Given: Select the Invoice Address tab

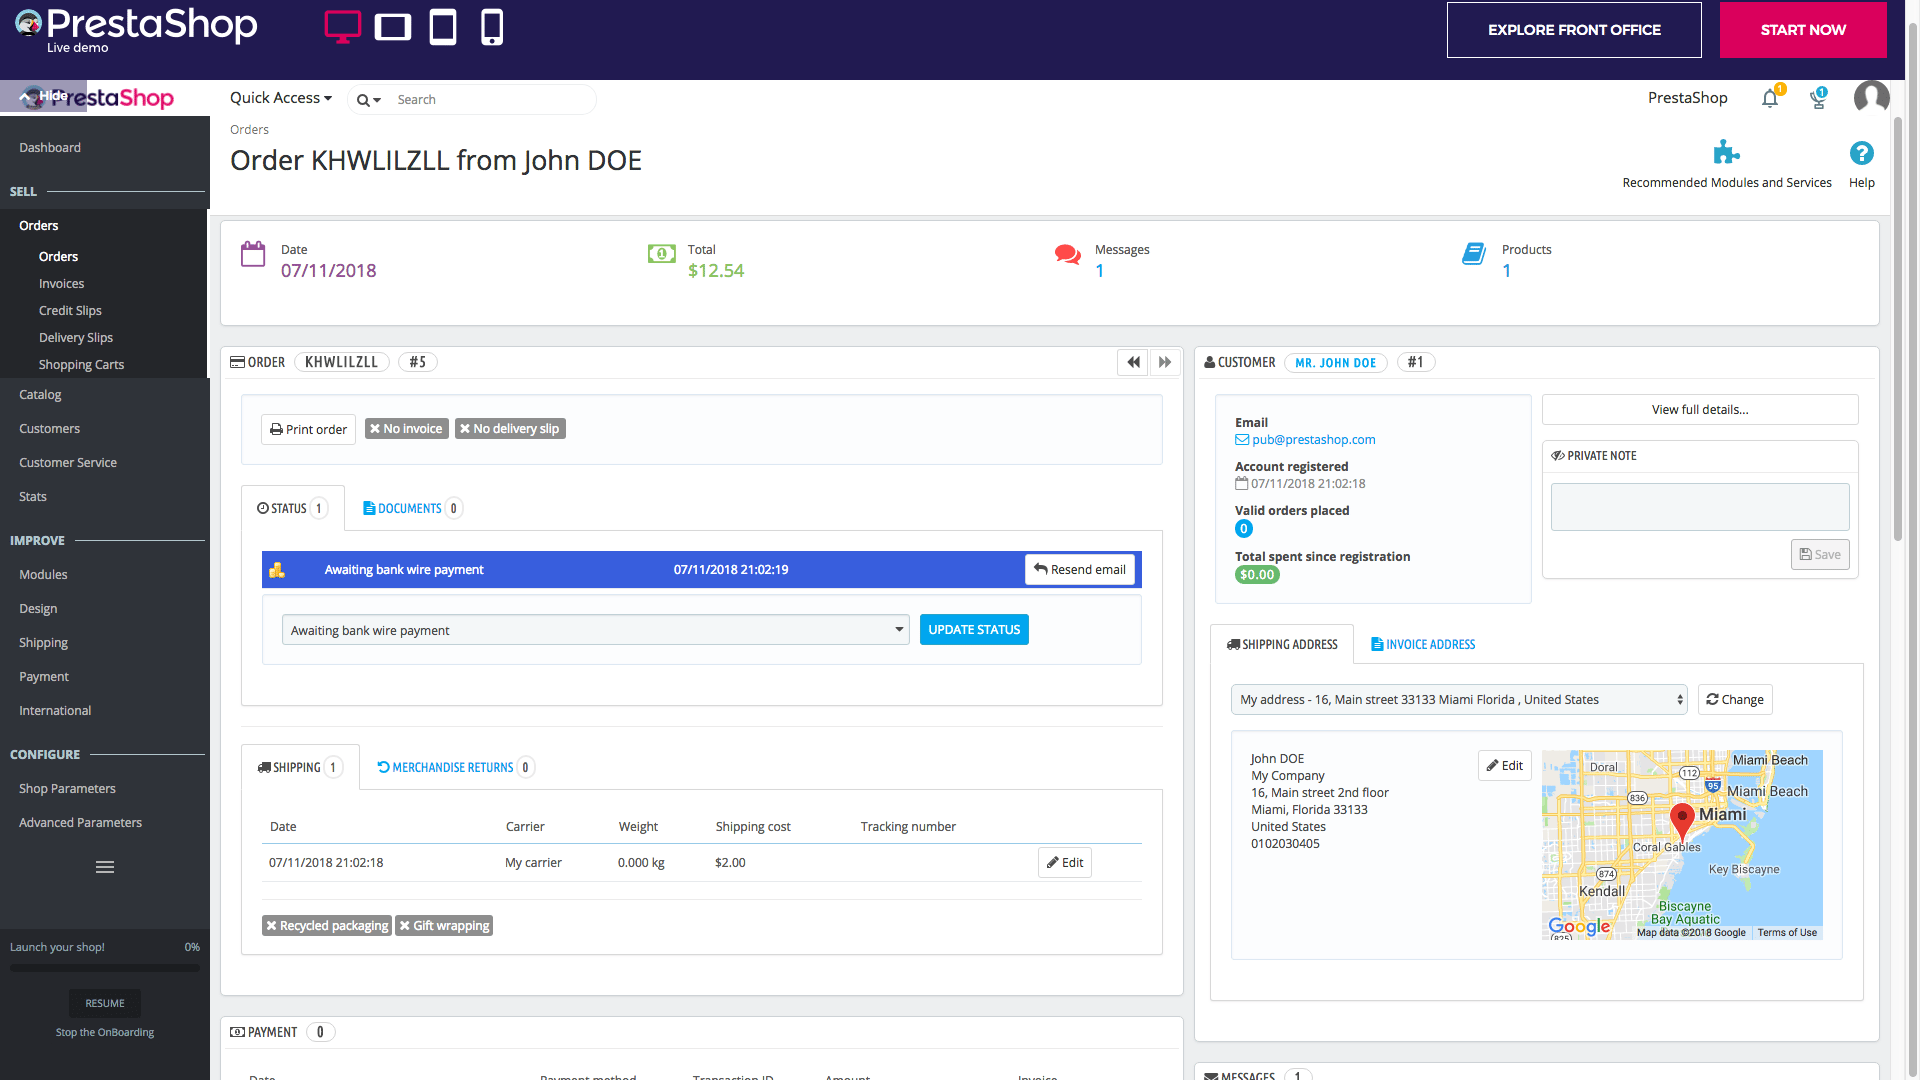Looking at the screenshot, I should coord(1423,644).
